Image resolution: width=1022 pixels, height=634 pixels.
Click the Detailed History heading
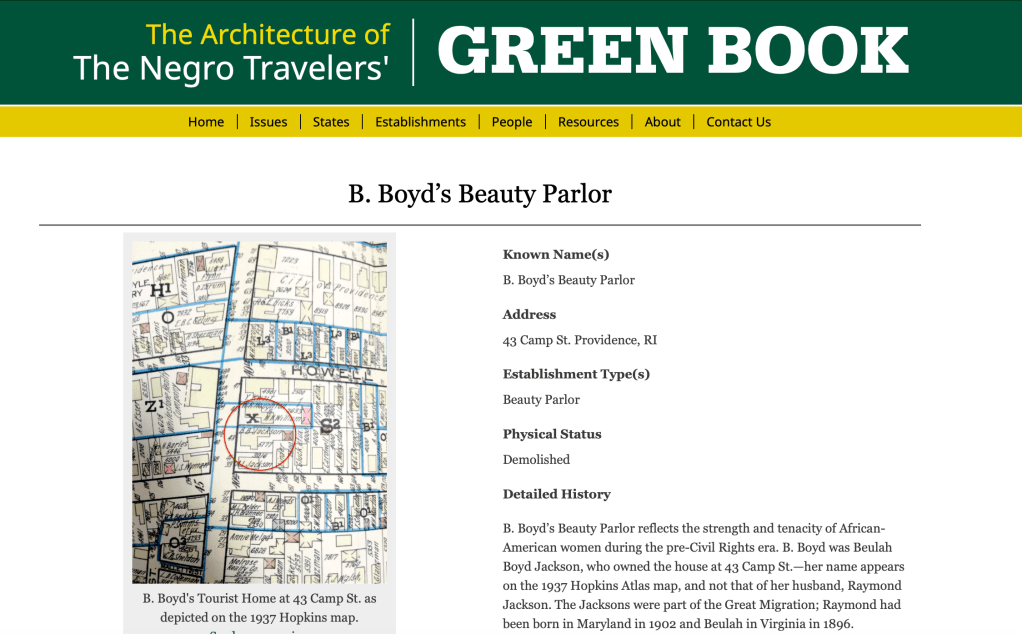556,494
